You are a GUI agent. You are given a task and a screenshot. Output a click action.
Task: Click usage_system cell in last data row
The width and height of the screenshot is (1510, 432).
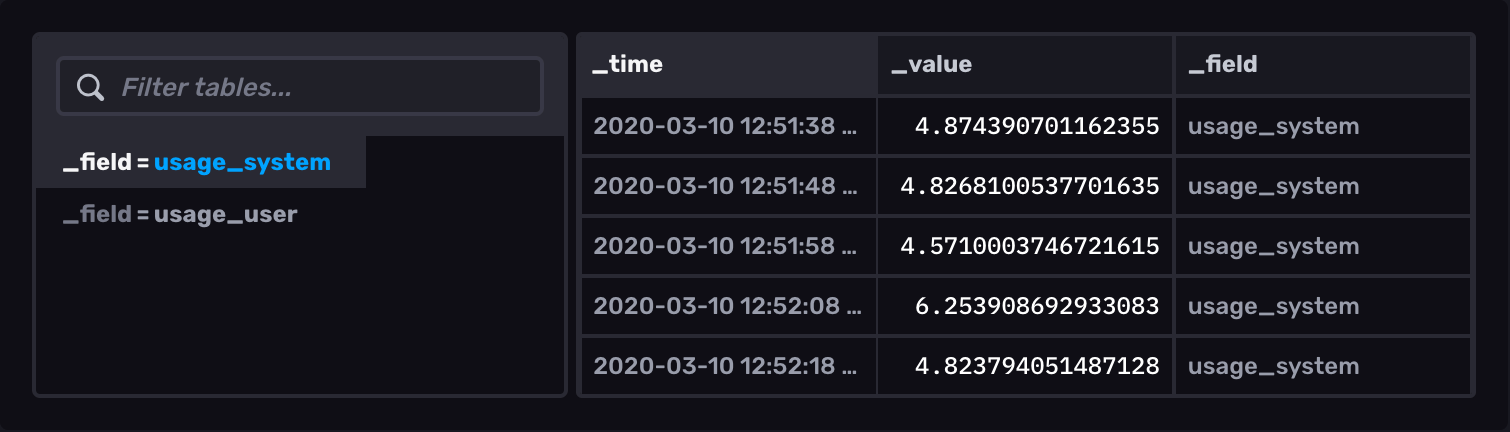click(1273, 366)
